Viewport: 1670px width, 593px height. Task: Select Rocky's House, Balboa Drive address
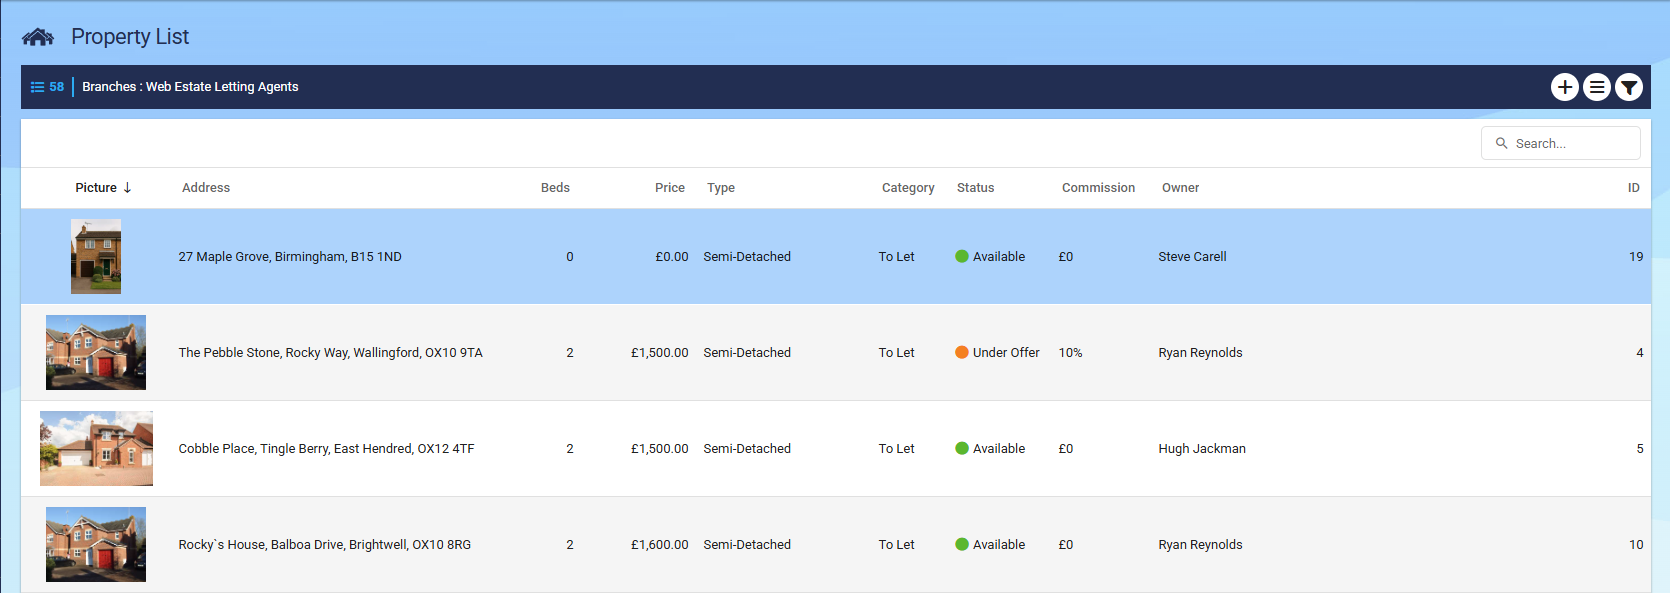(x=325, y=545)
